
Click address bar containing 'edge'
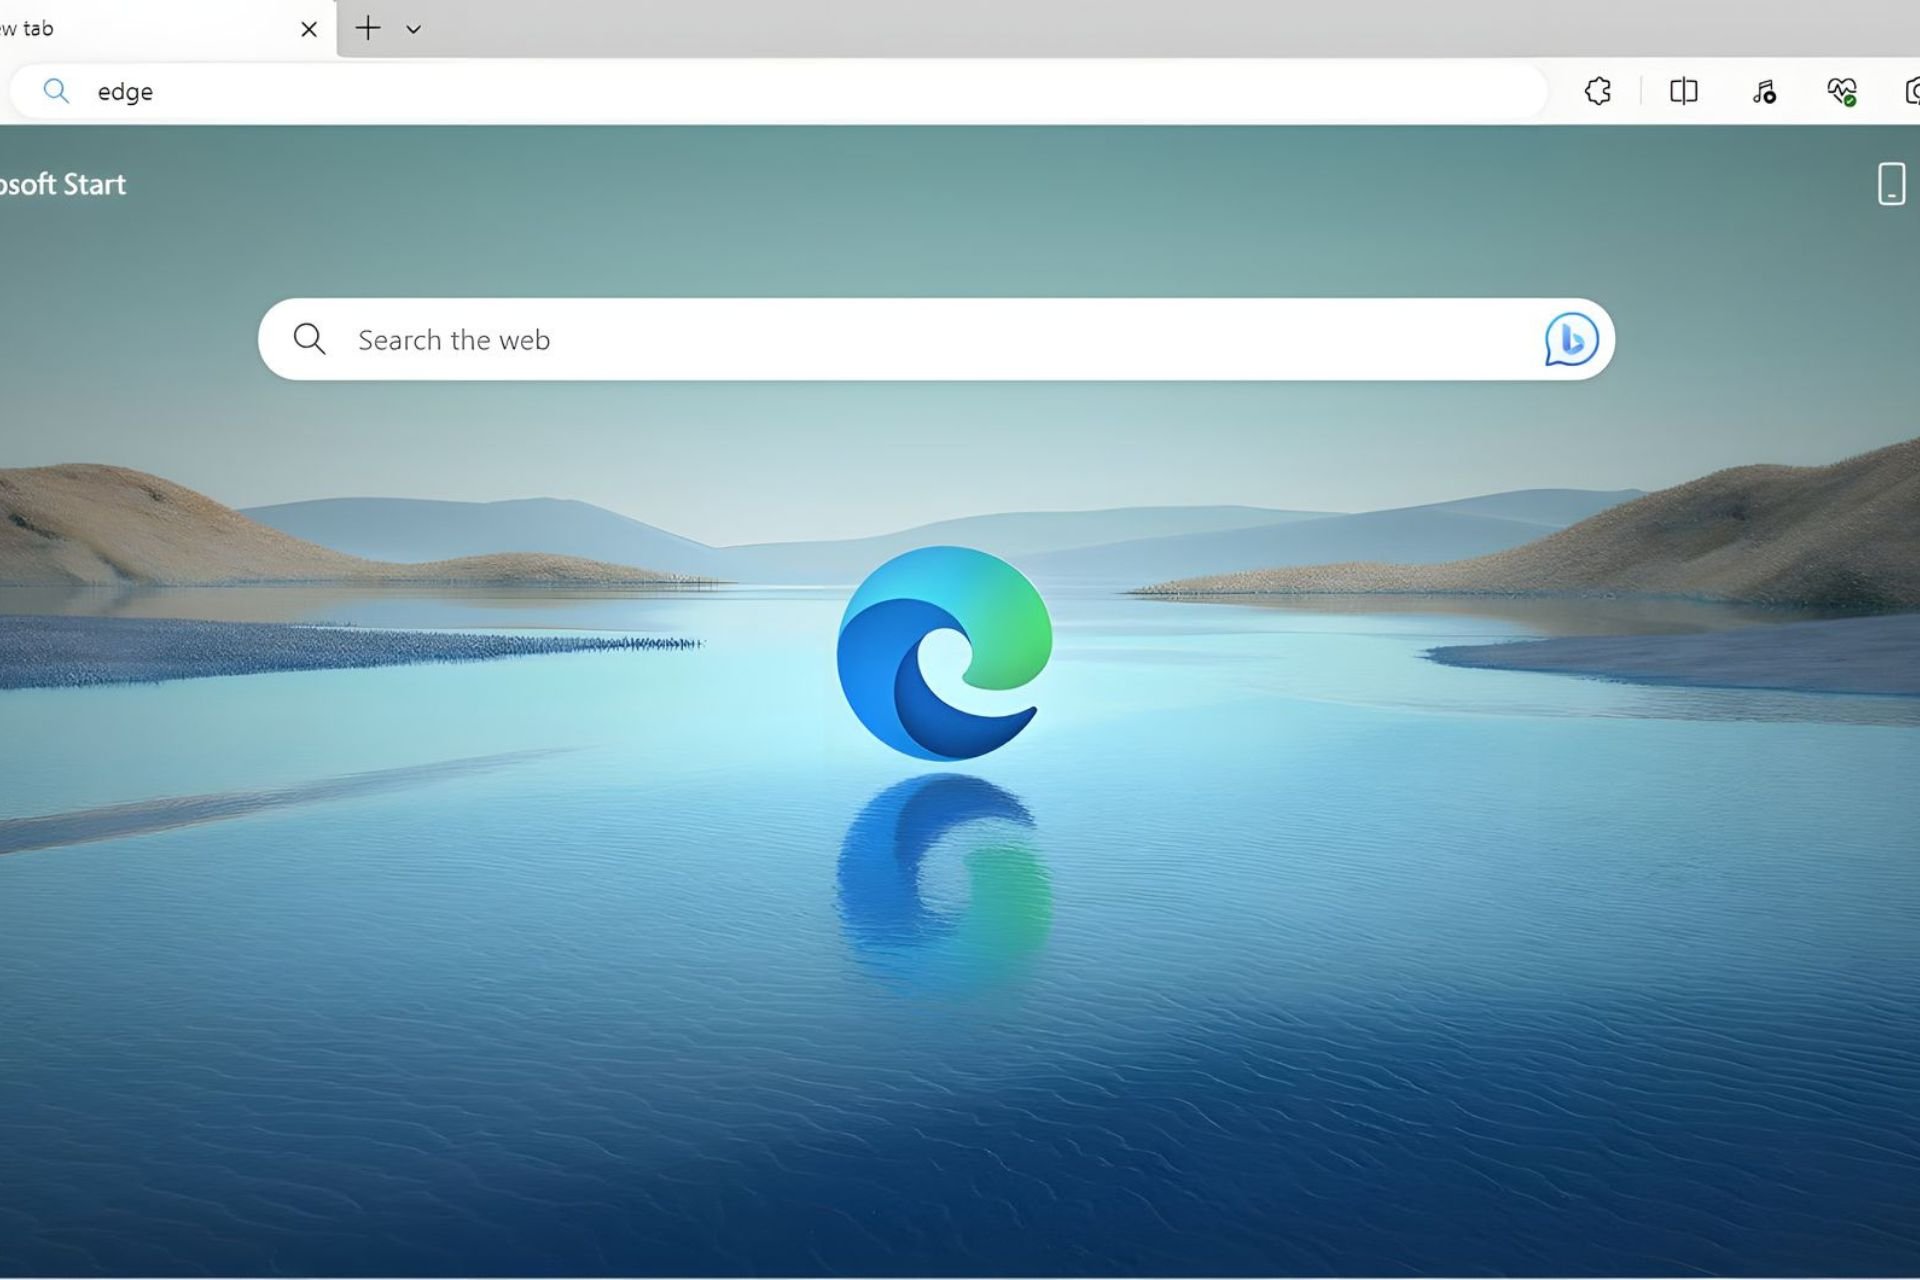tap(778, 92)
